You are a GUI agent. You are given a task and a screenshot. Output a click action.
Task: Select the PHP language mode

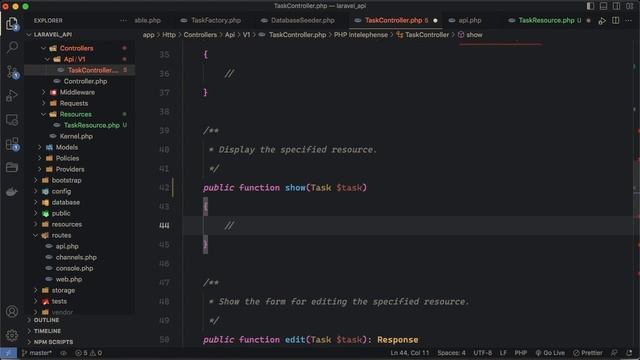coord(520,353)
